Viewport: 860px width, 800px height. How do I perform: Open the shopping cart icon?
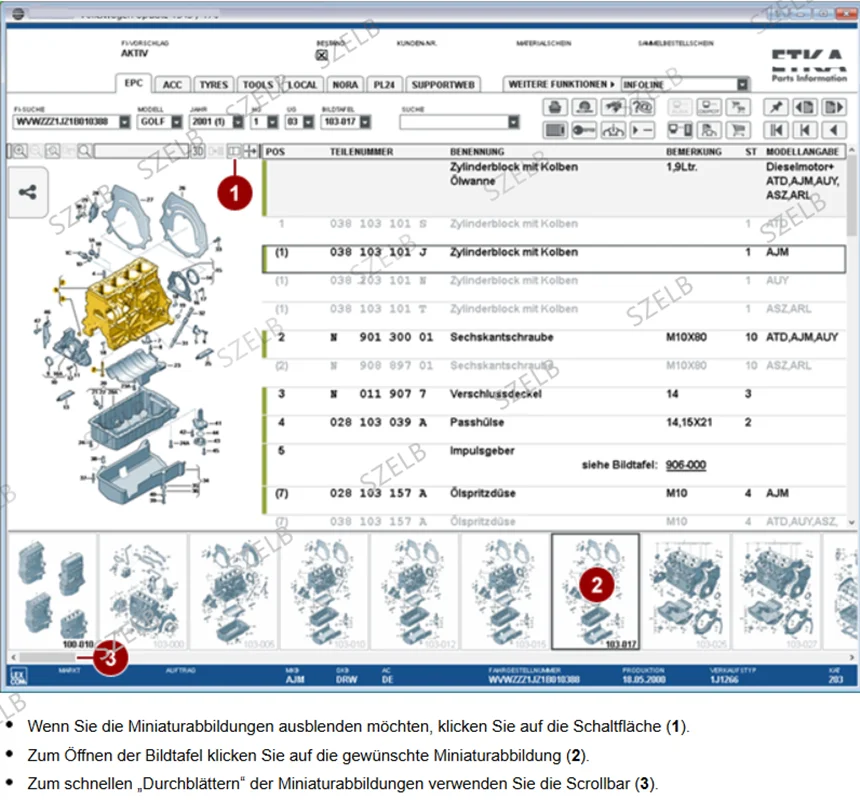pyautogui.click(x=738, y=130)
